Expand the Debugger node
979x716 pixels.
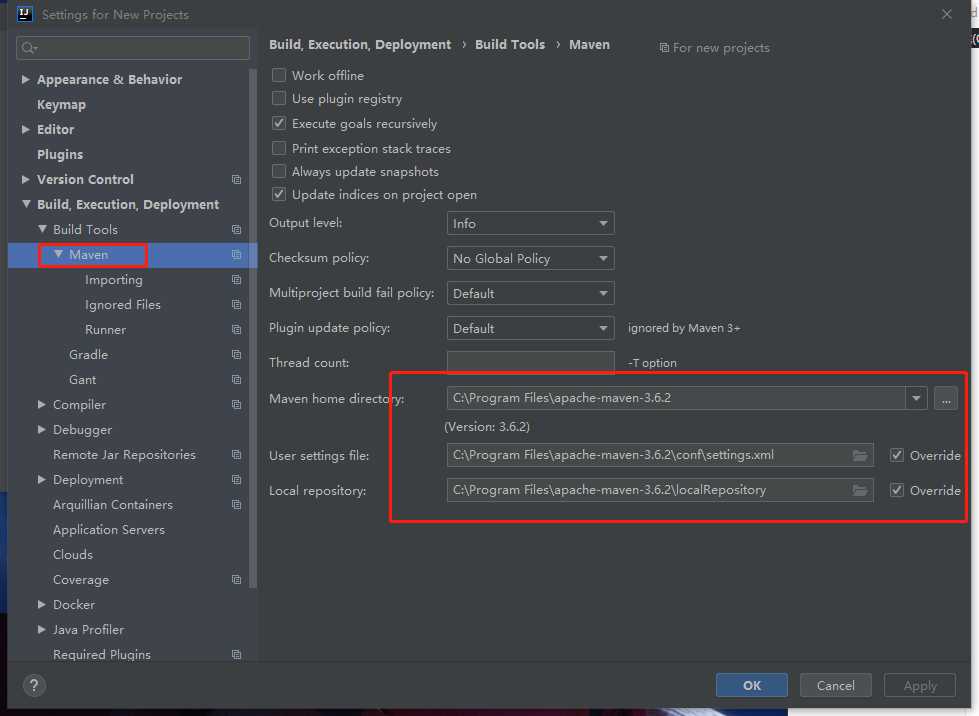(42, 429)
